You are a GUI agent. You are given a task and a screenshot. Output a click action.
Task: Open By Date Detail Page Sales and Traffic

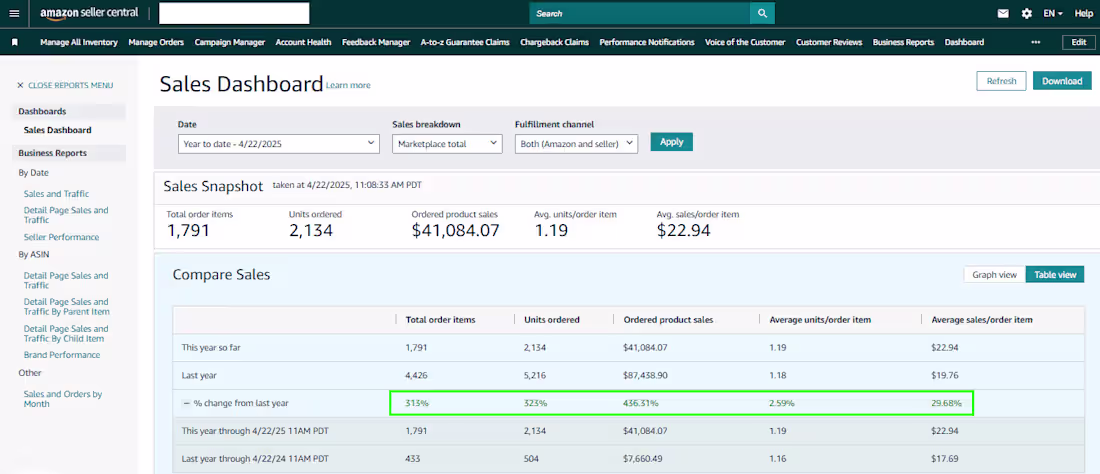[66, 215]
